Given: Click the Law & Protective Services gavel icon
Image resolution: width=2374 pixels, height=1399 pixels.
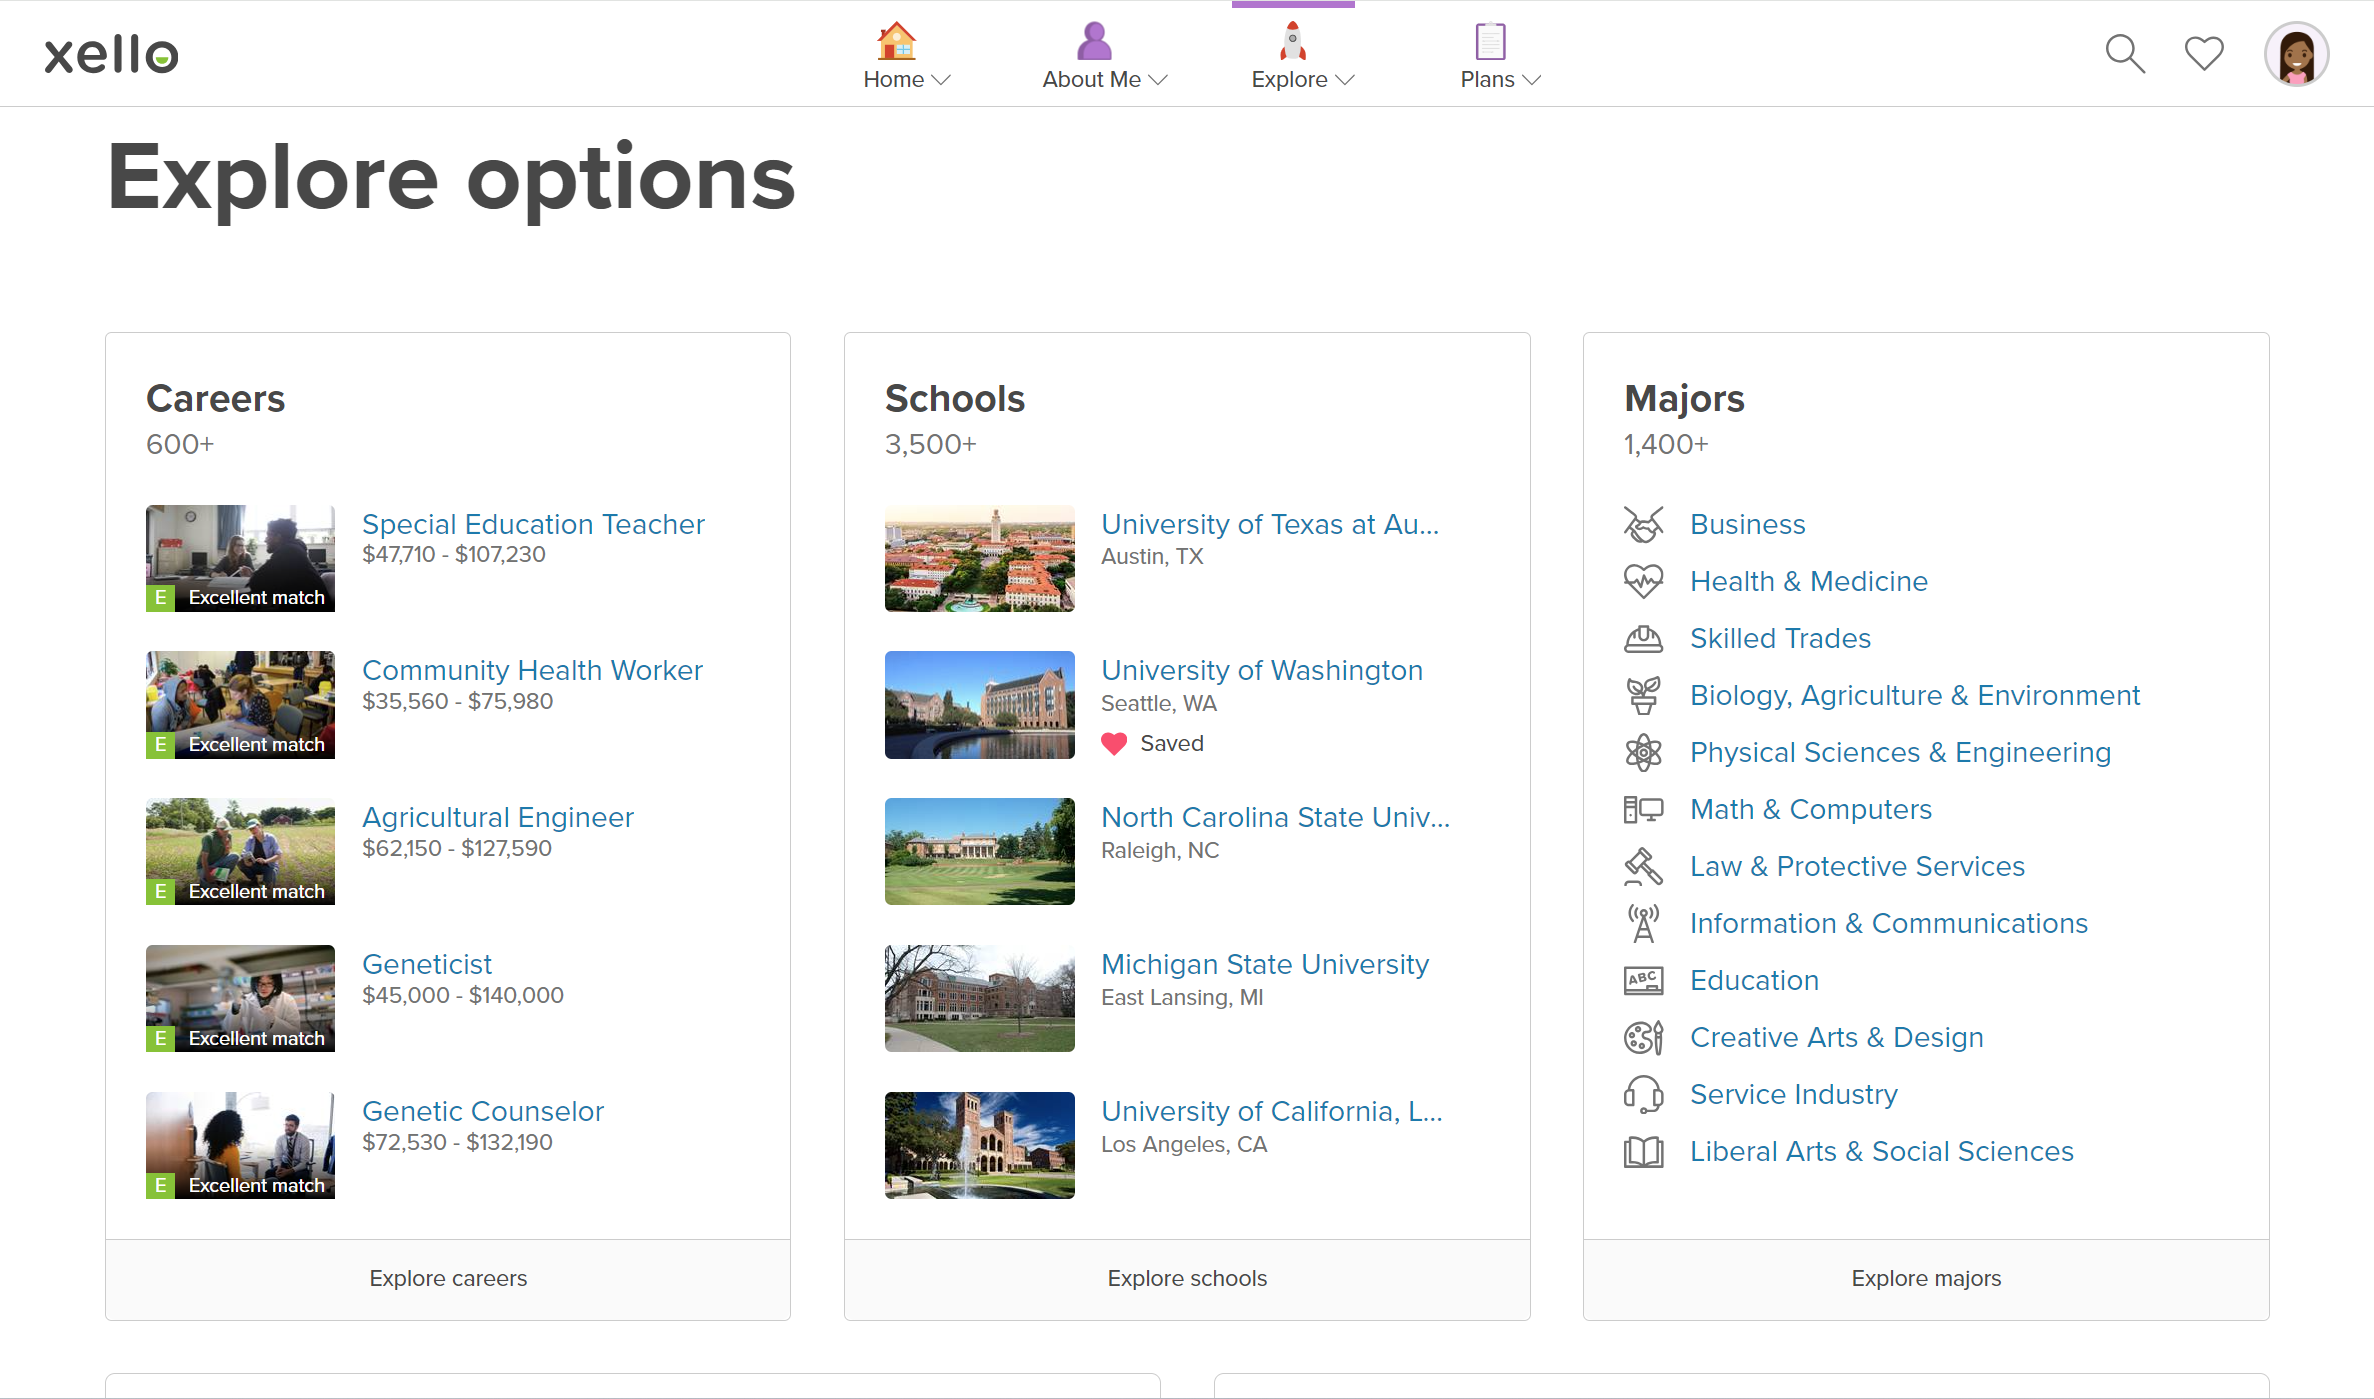Looking at the screenshot, I should tap(1643, 866).
